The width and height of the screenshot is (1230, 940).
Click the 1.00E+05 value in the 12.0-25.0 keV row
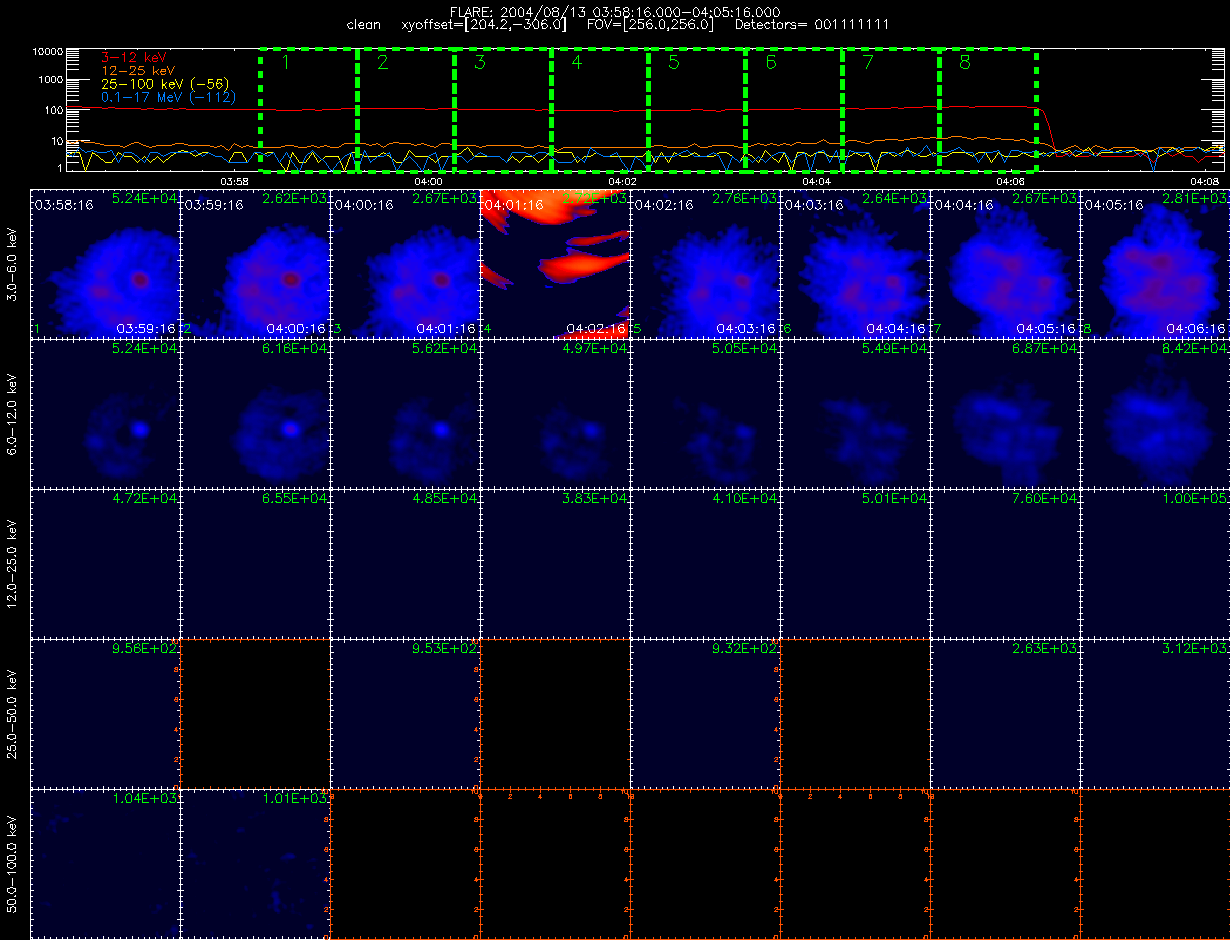click(x=1196, y=499)
